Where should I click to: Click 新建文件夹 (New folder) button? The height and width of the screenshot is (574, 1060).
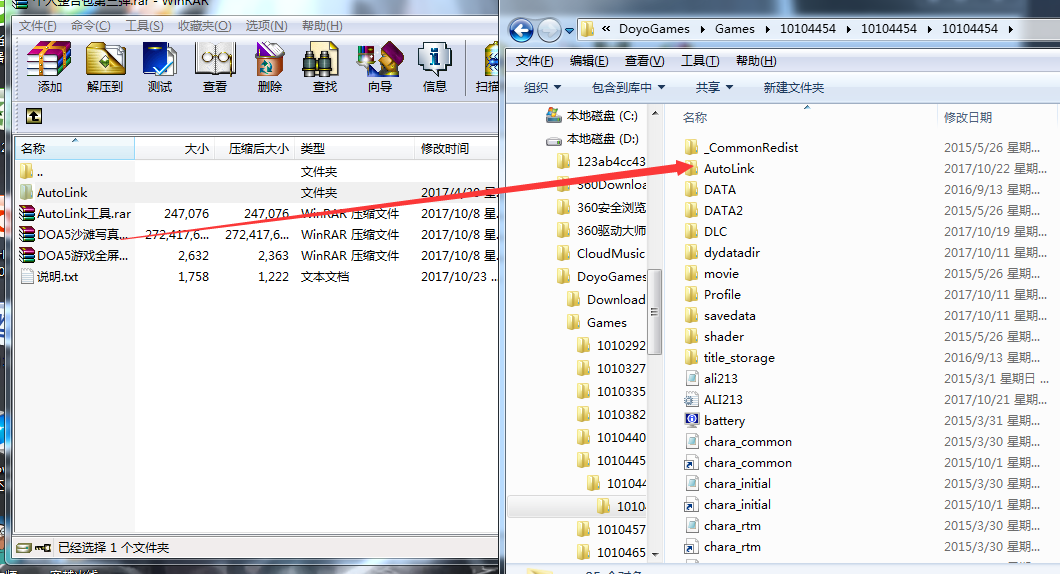794,88
